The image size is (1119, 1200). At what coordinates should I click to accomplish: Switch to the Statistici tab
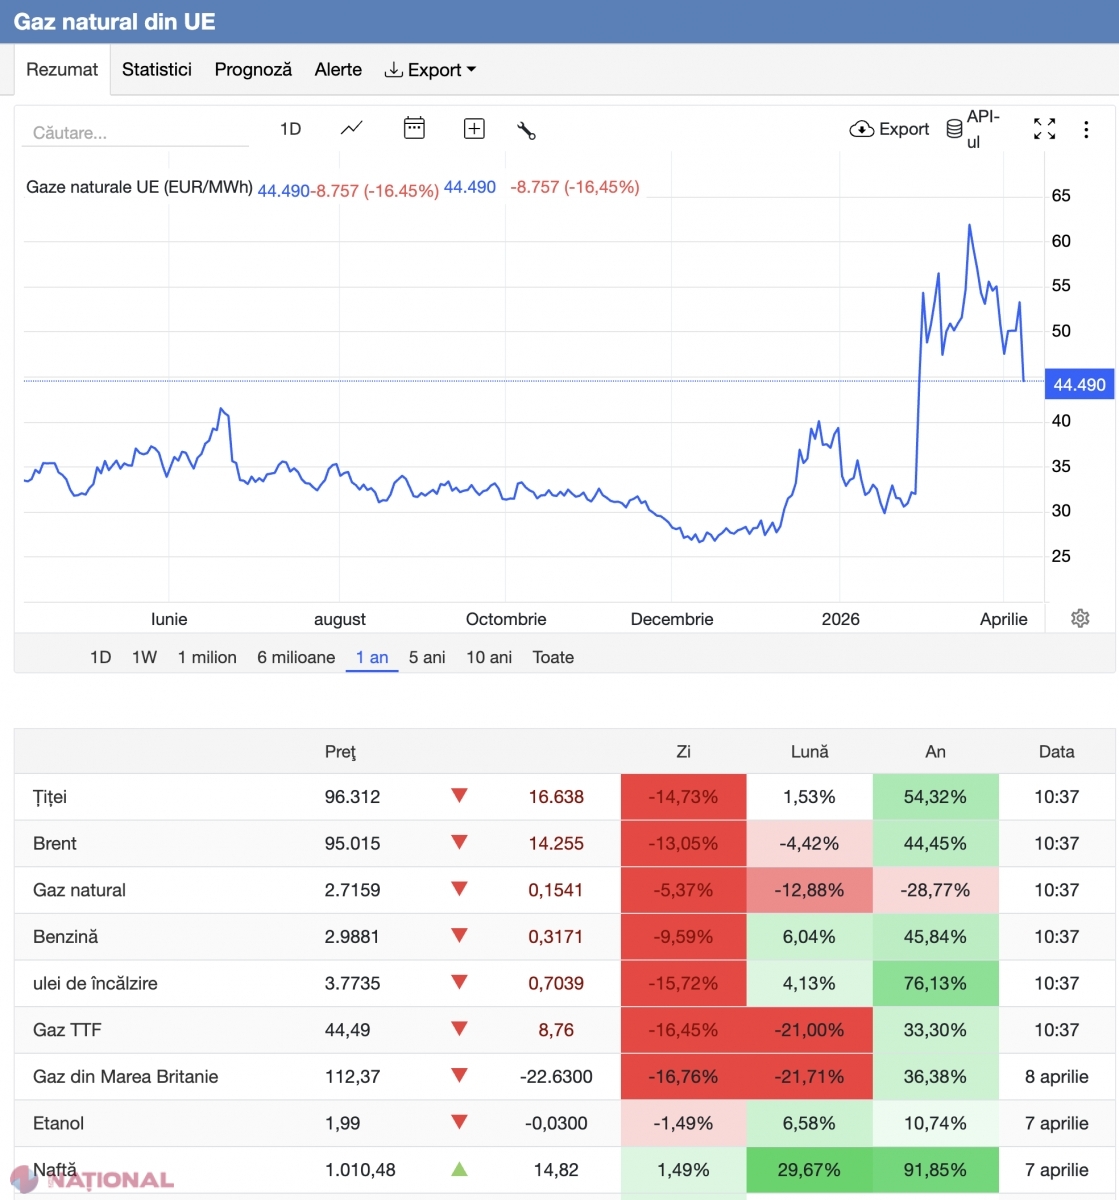pos(157,70)
